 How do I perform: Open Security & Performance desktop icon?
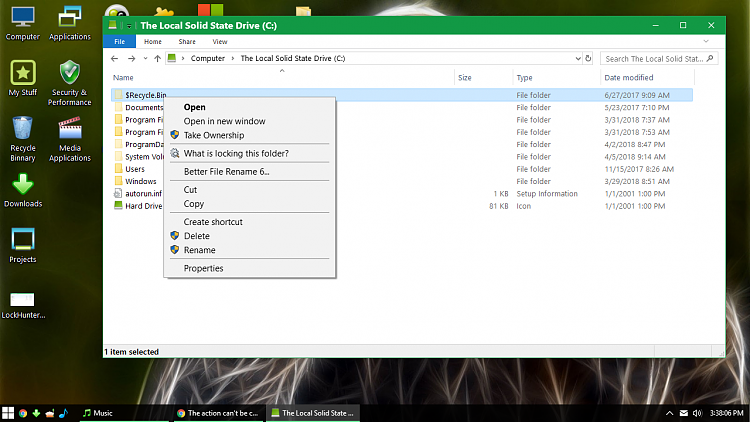pos(70,83)
